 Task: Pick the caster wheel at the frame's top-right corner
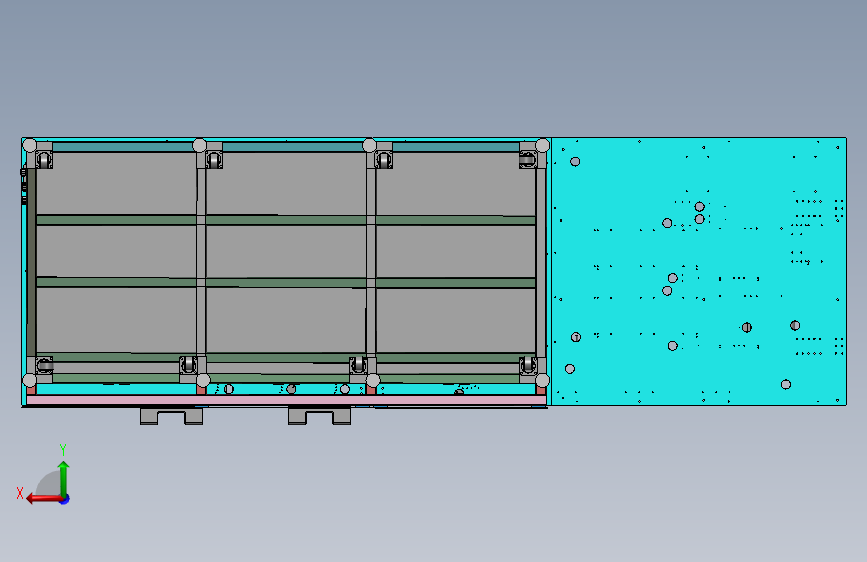coord(527,160)
